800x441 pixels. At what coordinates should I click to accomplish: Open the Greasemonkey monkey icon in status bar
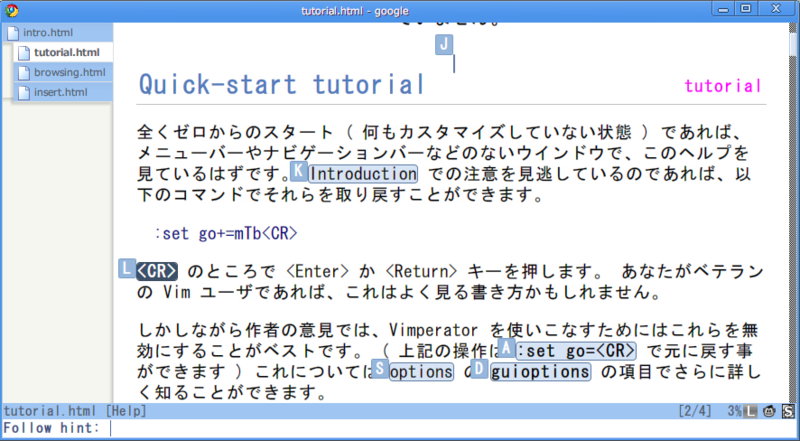(769, 411)
